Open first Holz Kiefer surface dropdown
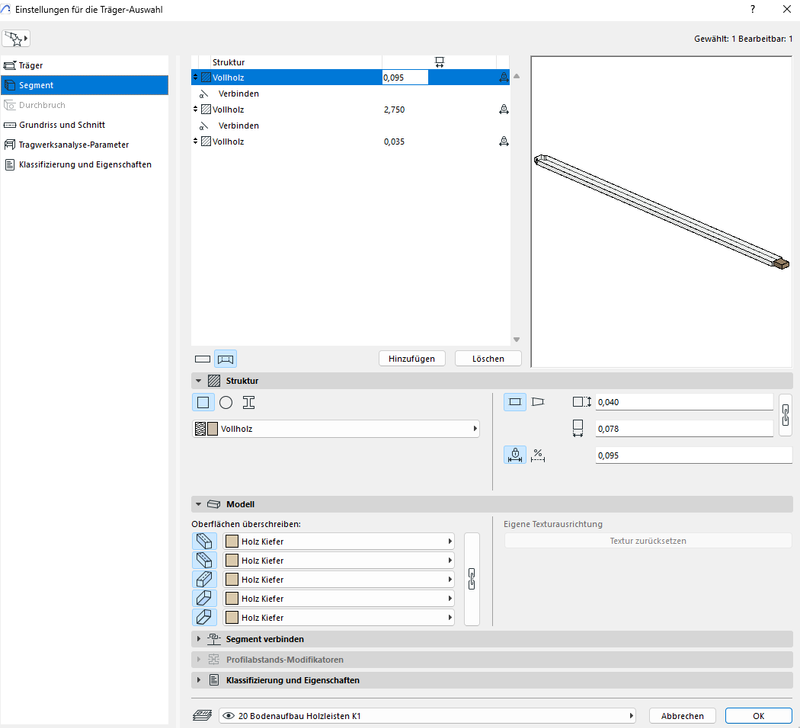Screen dimensions: 800x728 339,541
